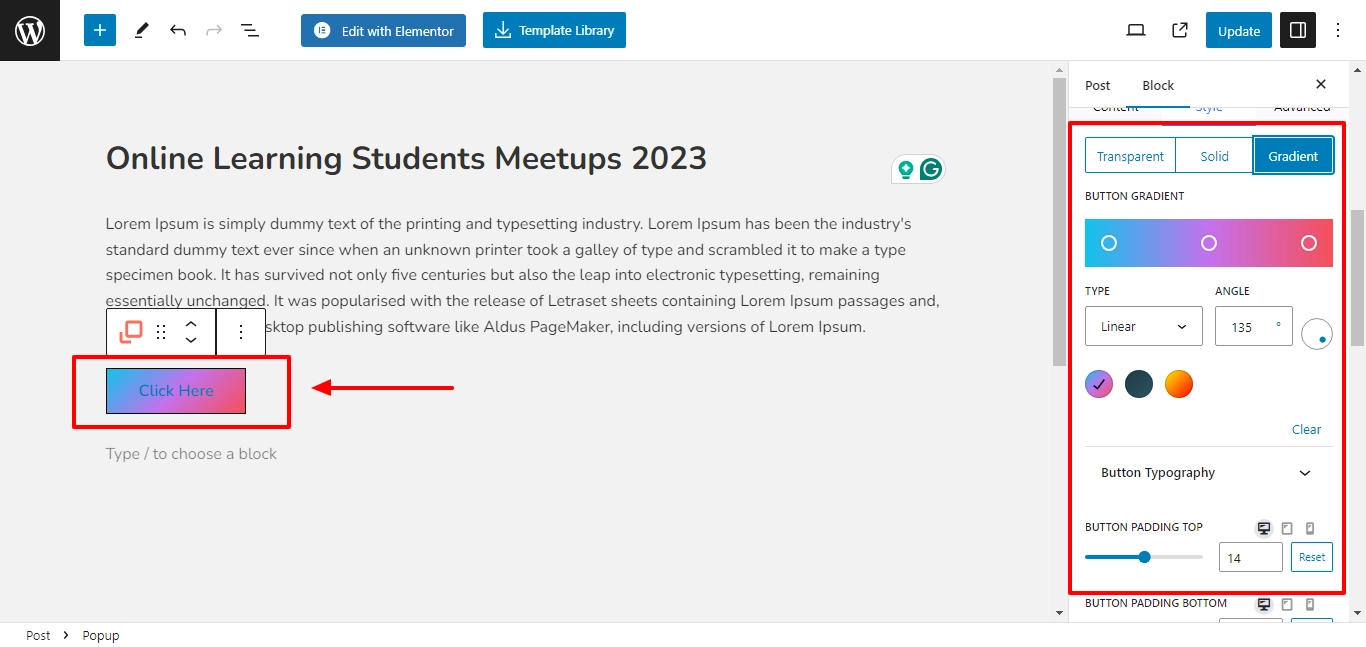Click the Edit with Elementor button
This screenshot has height=647, width=1366.
384,30
